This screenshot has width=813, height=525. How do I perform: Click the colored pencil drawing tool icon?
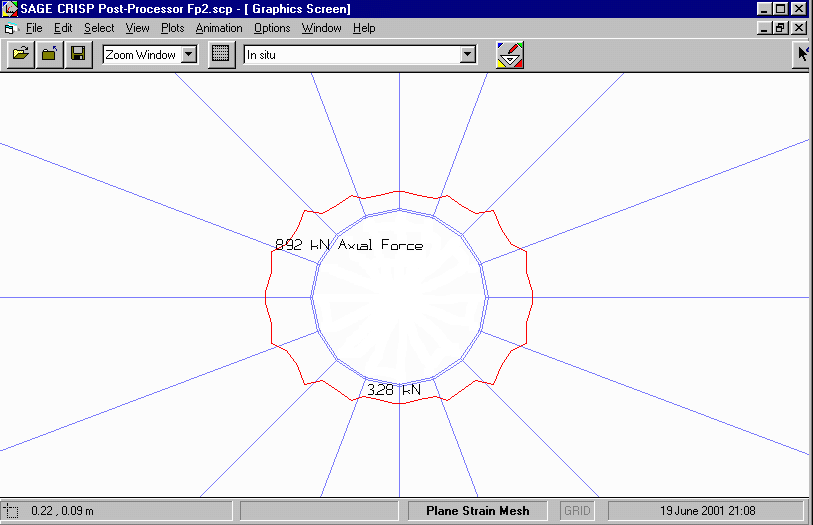point(510,55)
